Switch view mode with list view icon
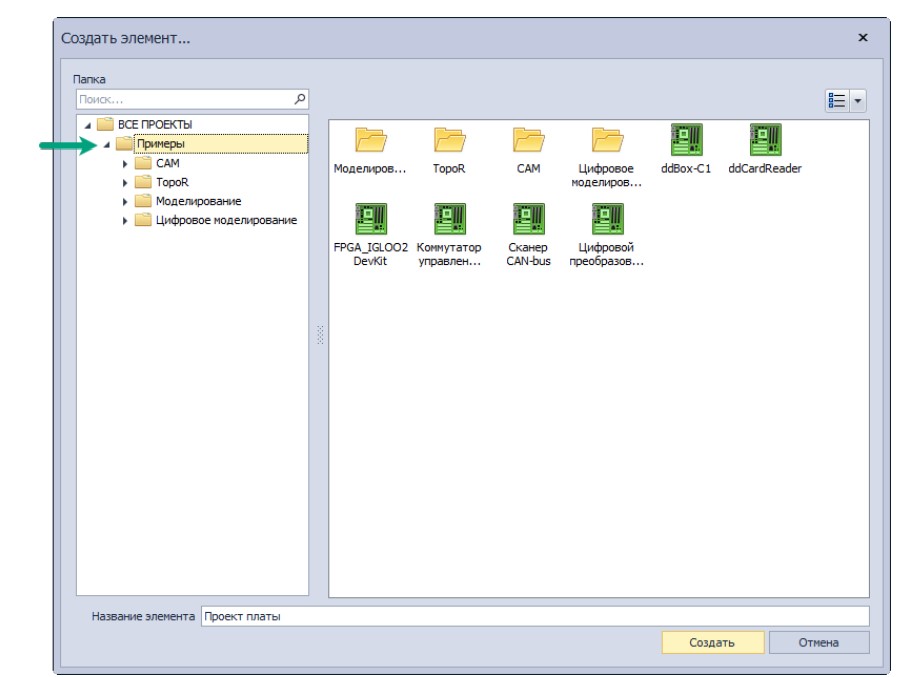The image size is (918, 677). 837,101
